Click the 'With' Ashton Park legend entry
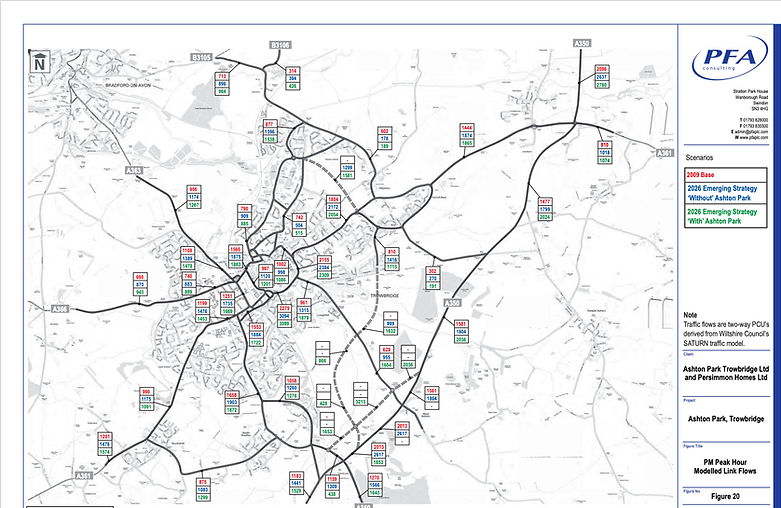Viewport: 781px width, 508px height. click(726, 216)
